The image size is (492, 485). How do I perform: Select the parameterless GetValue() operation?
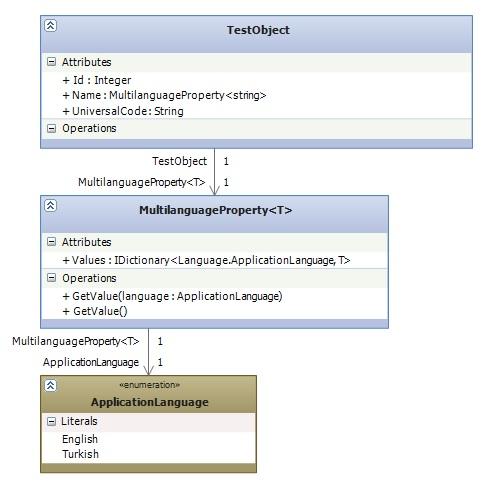(x=95, y=311)
